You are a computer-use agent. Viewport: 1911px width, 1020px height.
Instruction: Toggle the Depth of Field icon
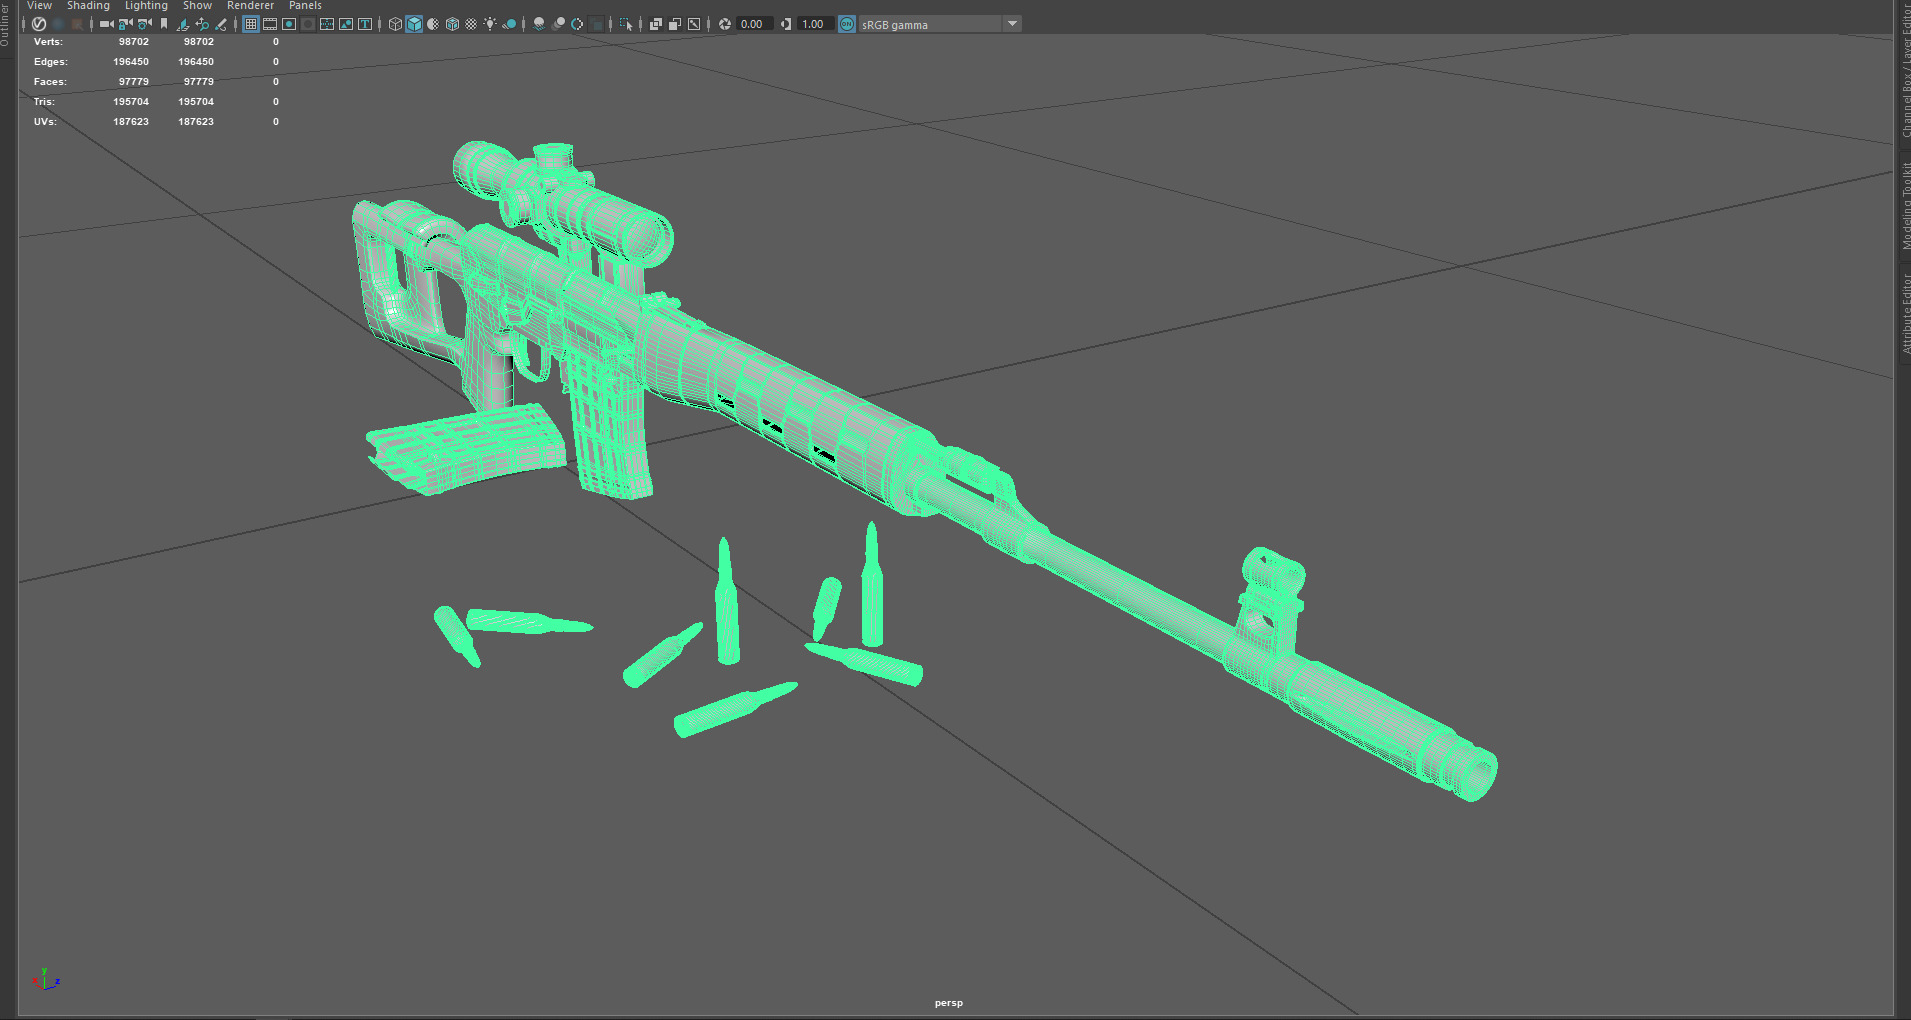[596, 24]
